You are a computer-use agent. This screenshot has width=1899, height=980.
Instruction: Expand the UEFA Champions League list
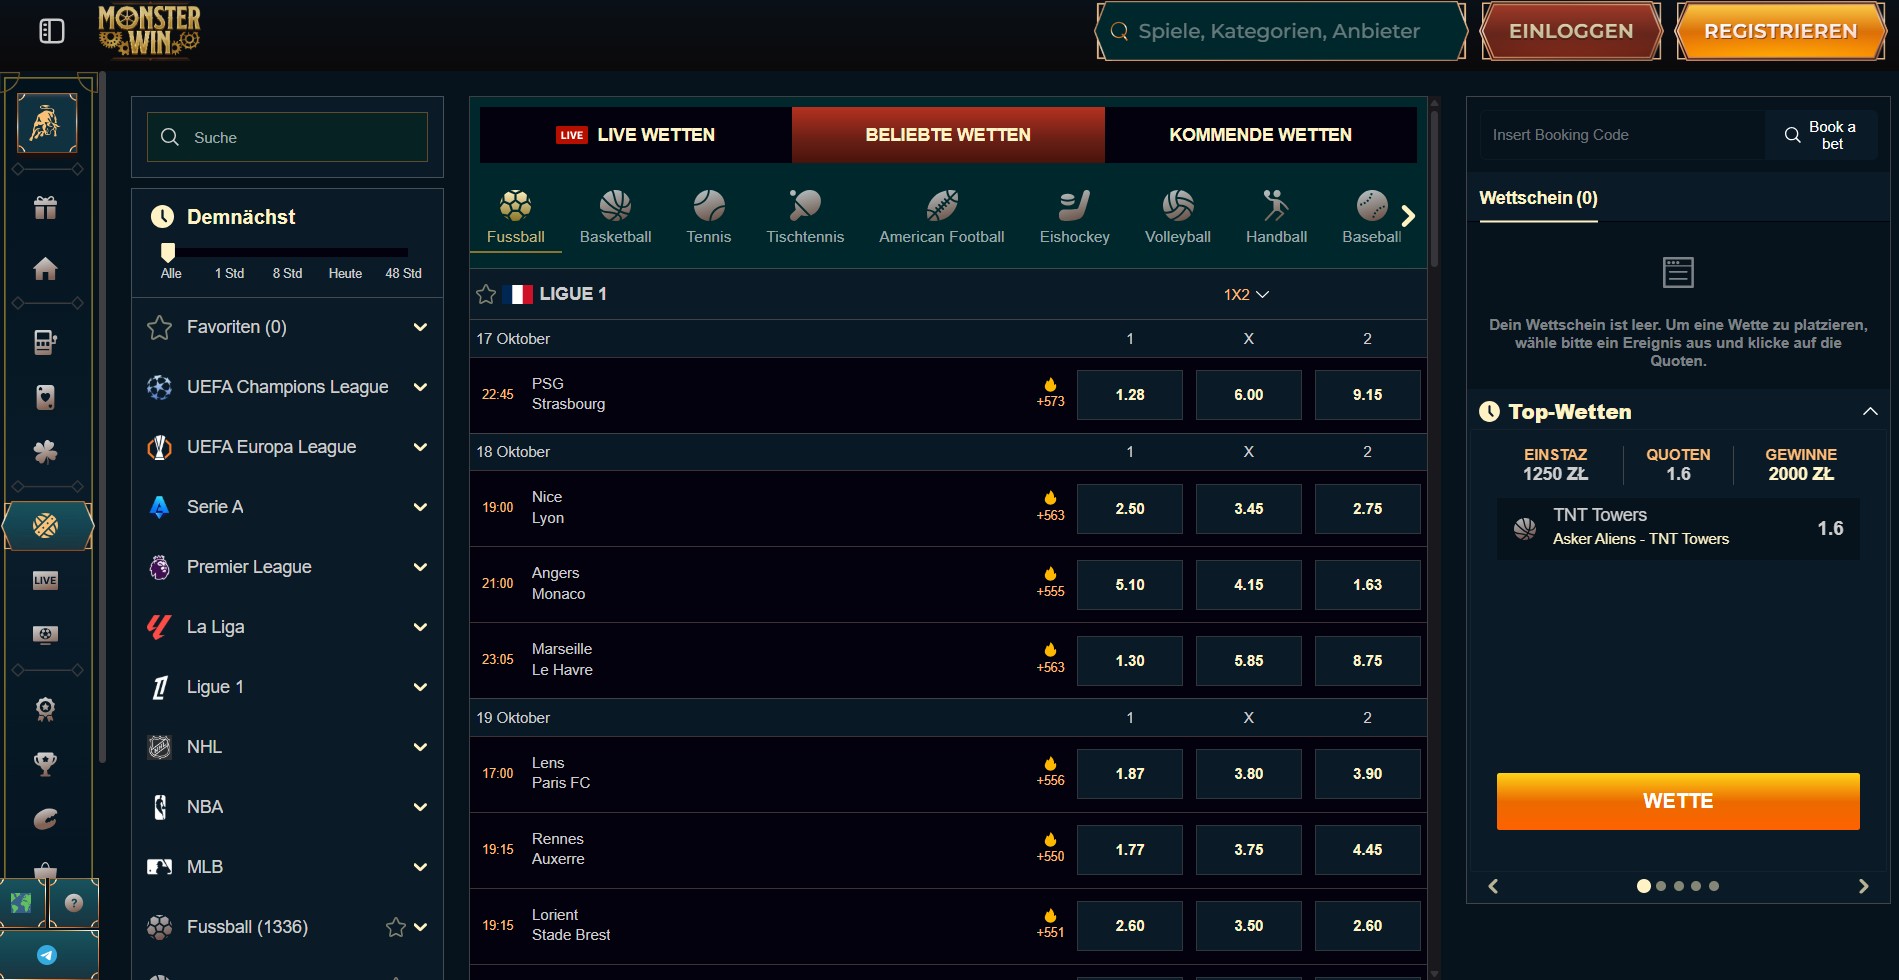420,387
